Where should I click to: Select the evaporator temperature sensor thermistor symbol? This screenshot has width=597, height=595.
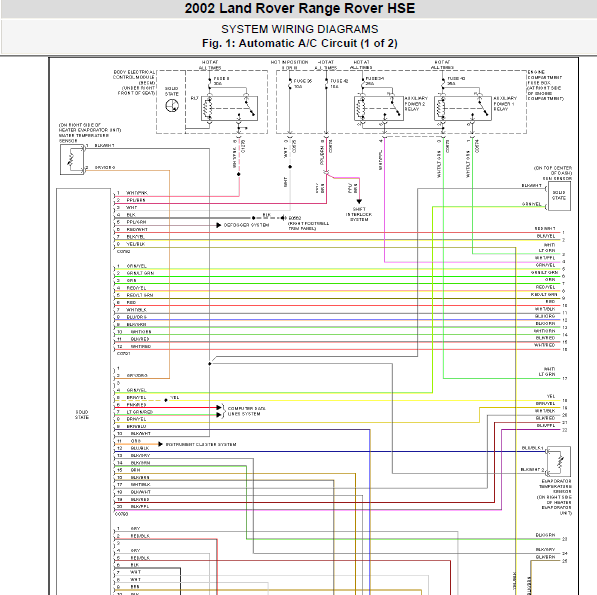pyautogui.click(x=559, y=461)
